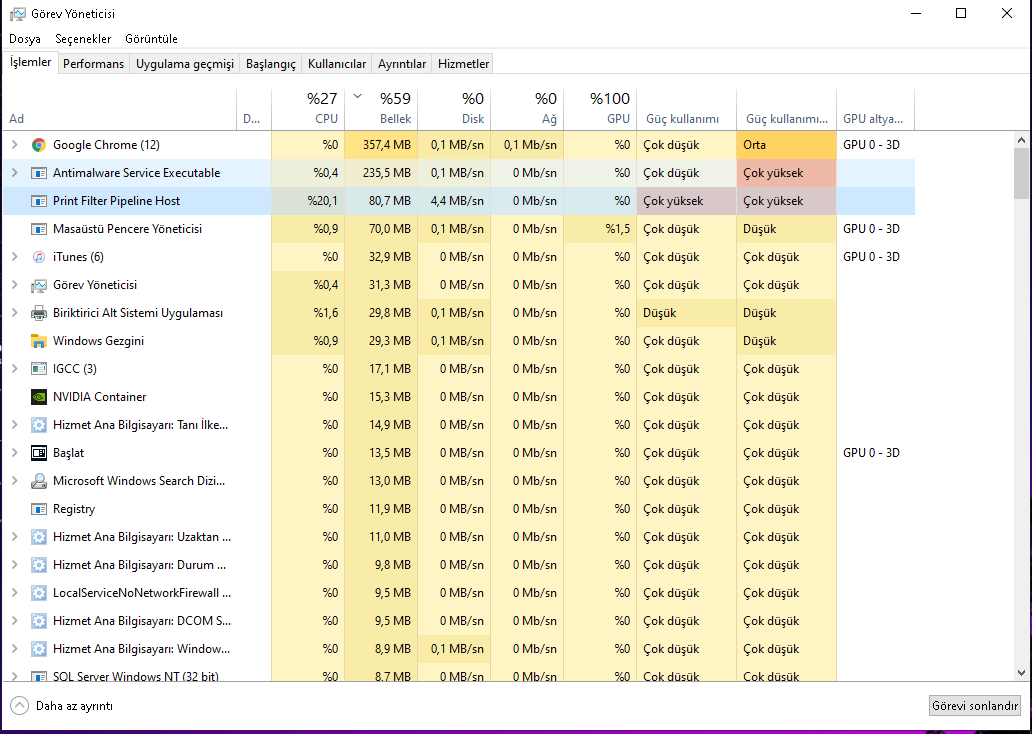Click gear icon of Hizmet Ana Bilgisayarı: Uzaktan
Screen dimensions: 1032x734
pos(39,537)
